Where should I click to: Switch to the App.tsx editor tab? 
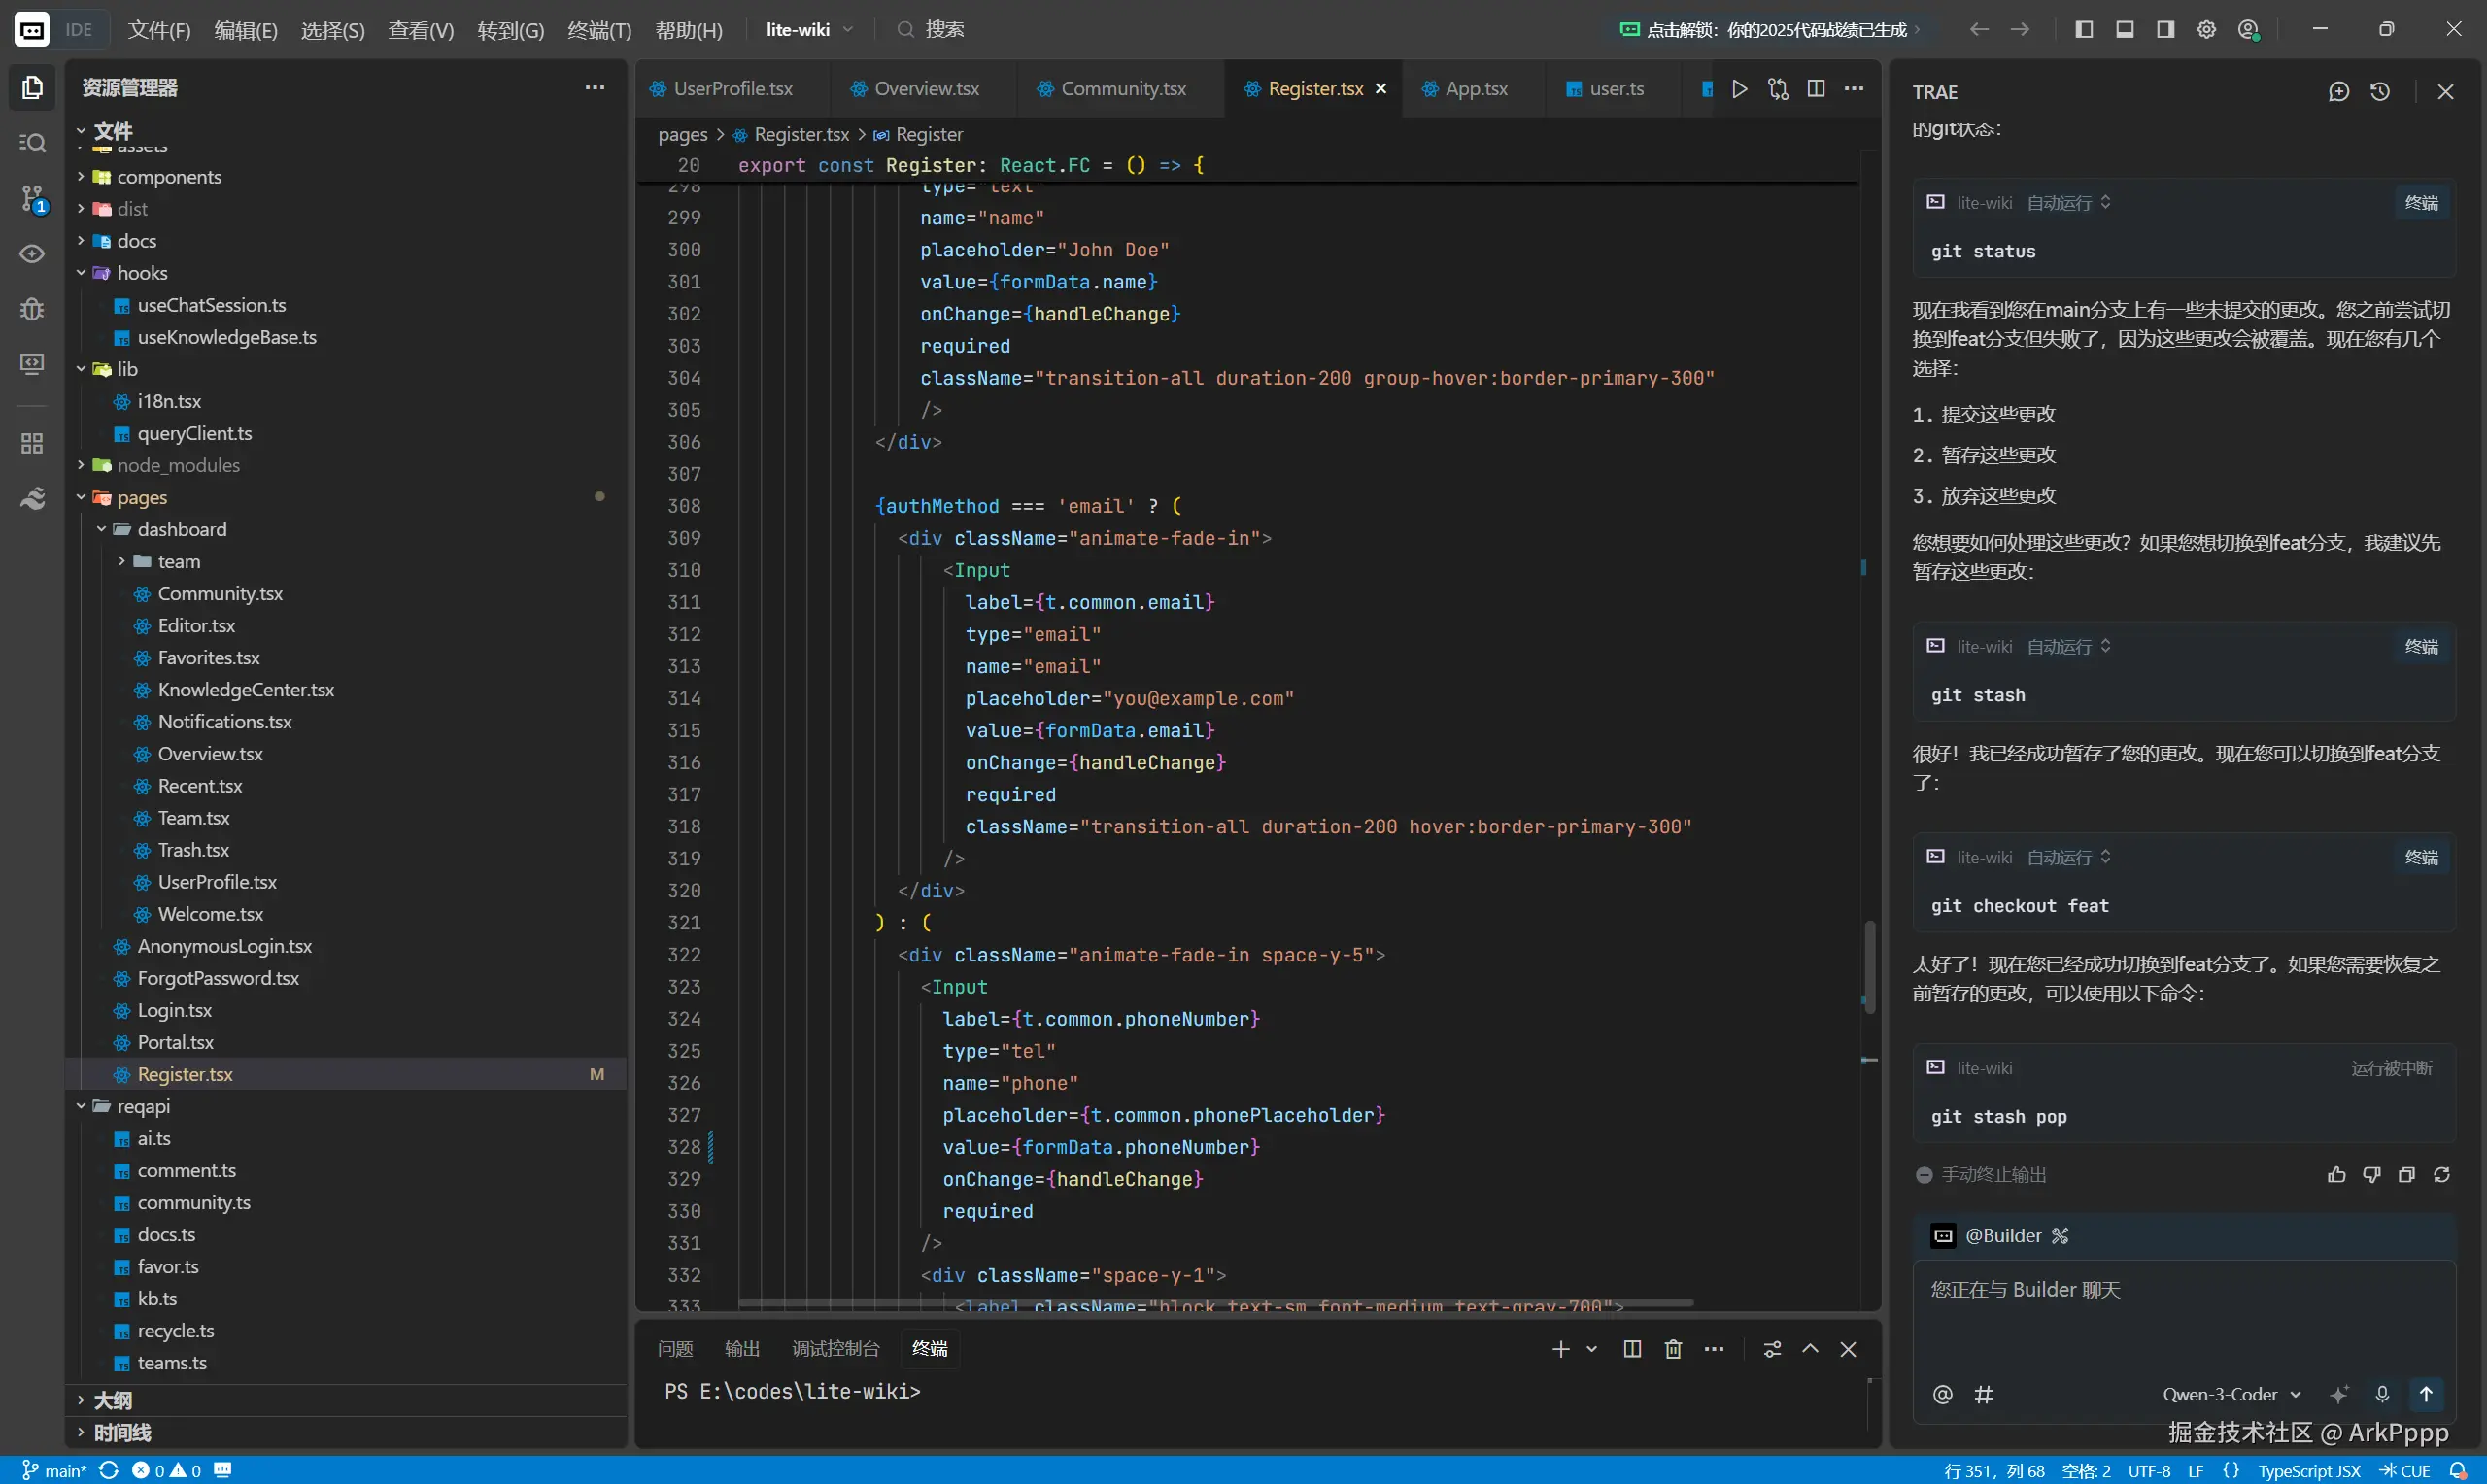click(1475, 89)
